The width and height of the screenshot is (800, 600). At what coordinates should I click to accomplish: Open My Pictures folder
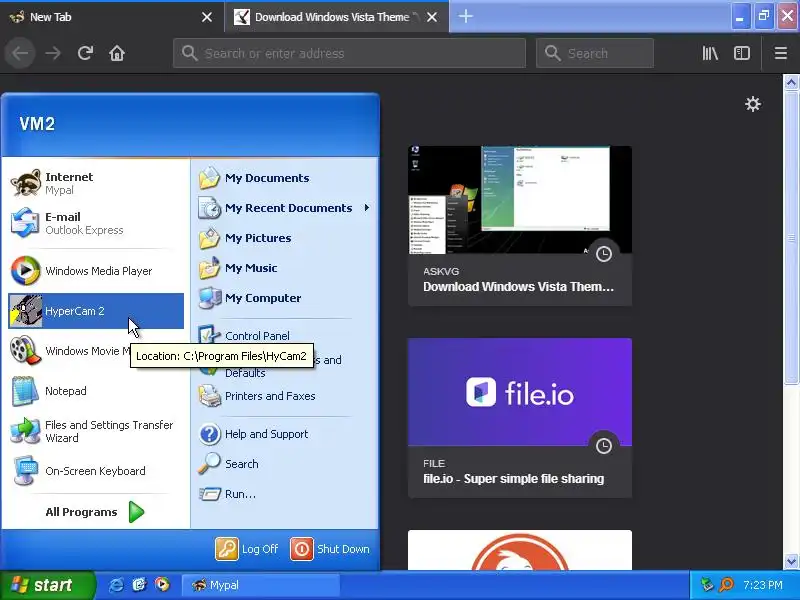tap(283, 238)
